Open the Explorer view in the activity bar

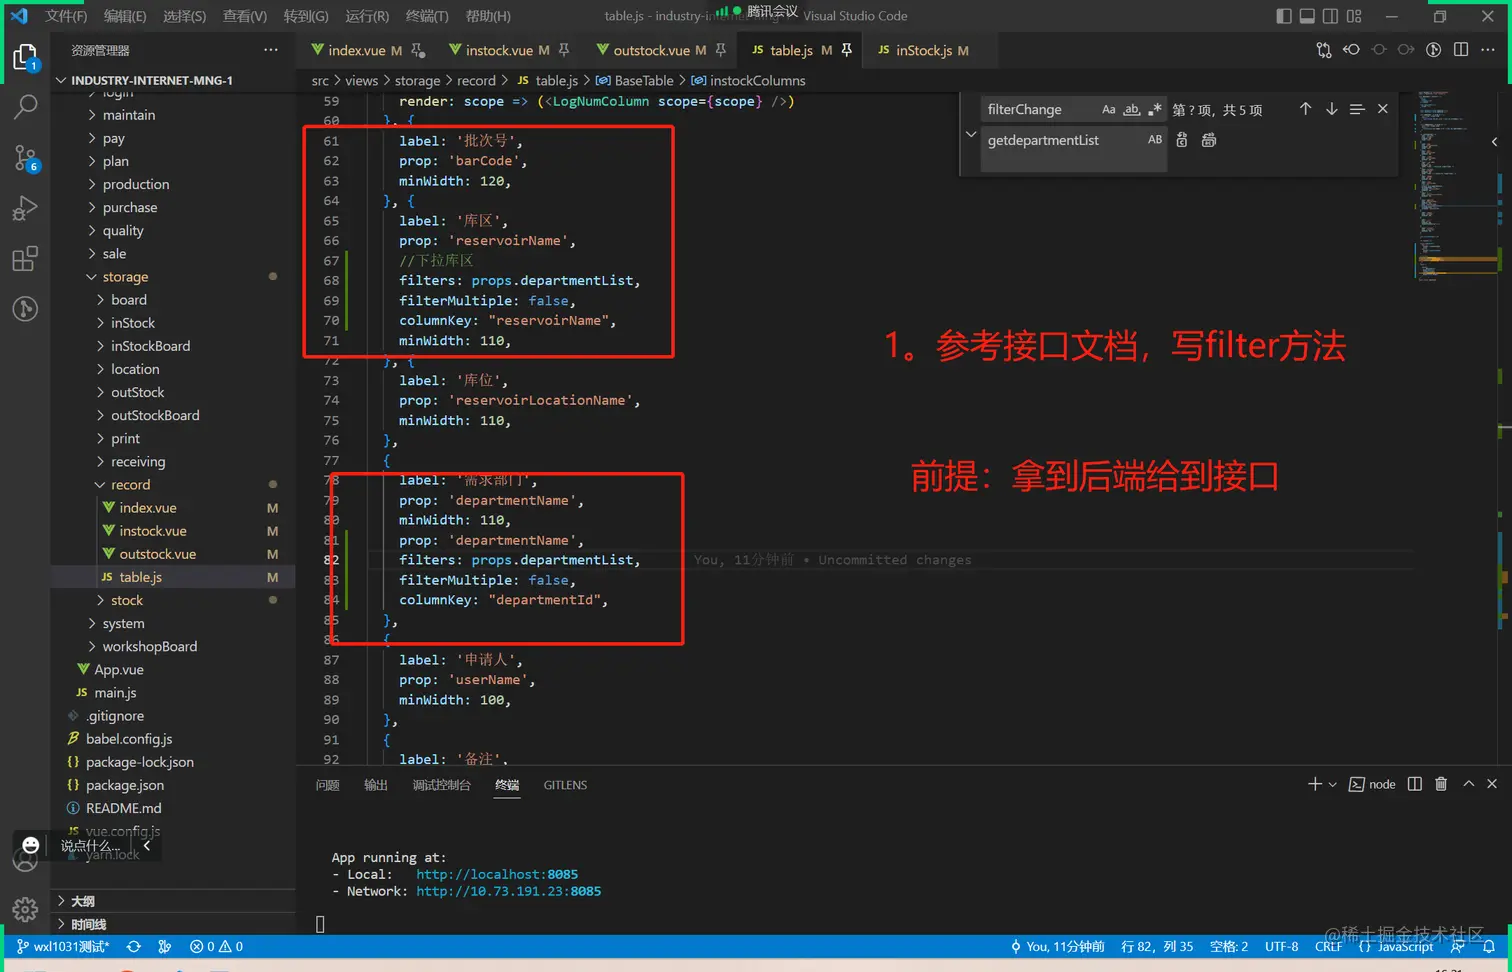click(25, 57)
